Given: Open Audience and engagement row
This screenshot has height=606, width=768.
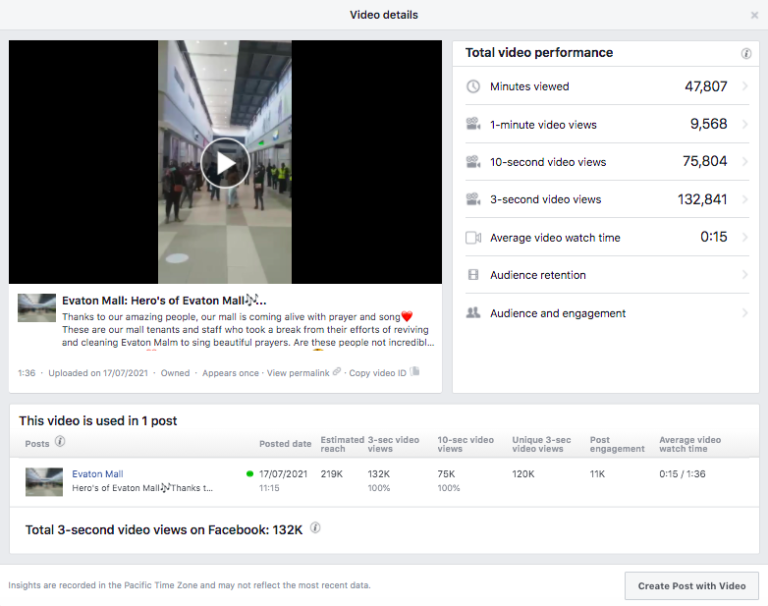Looking at the screenshot, I should tap(607, 313).
